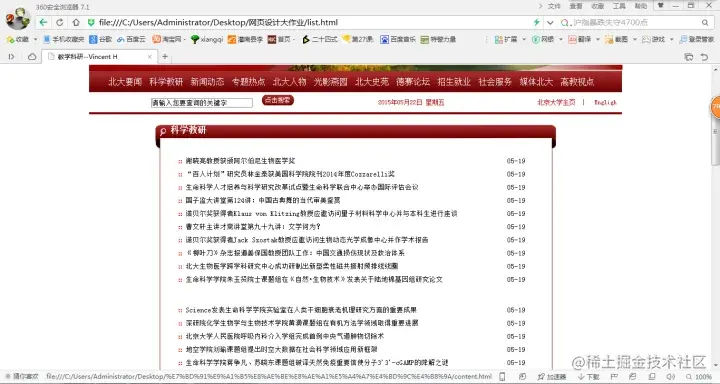Viewport: 720px width, 384px height.
Task: Go to 媒体北大 in navigation bar
Action: tap(536, 82)
